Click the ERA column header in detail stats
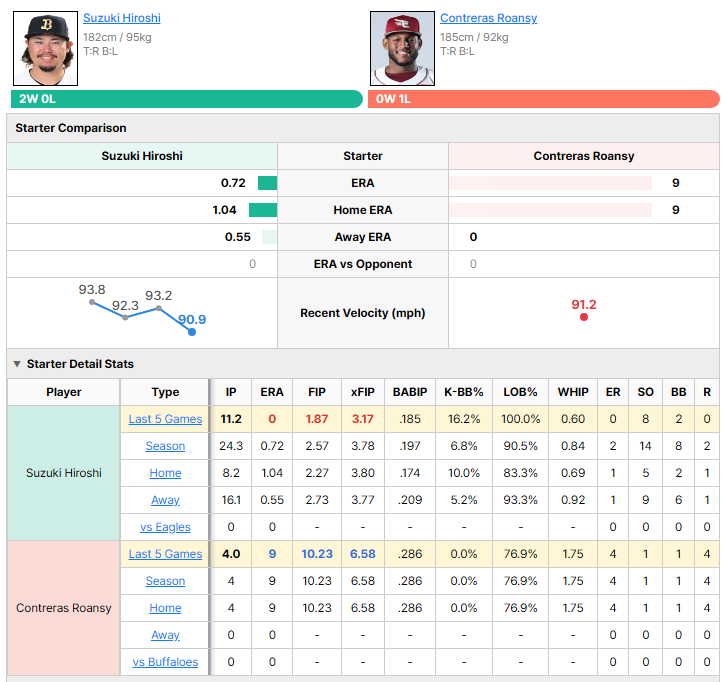Screen dimensions: 726x682 click(x=272, y=392)
